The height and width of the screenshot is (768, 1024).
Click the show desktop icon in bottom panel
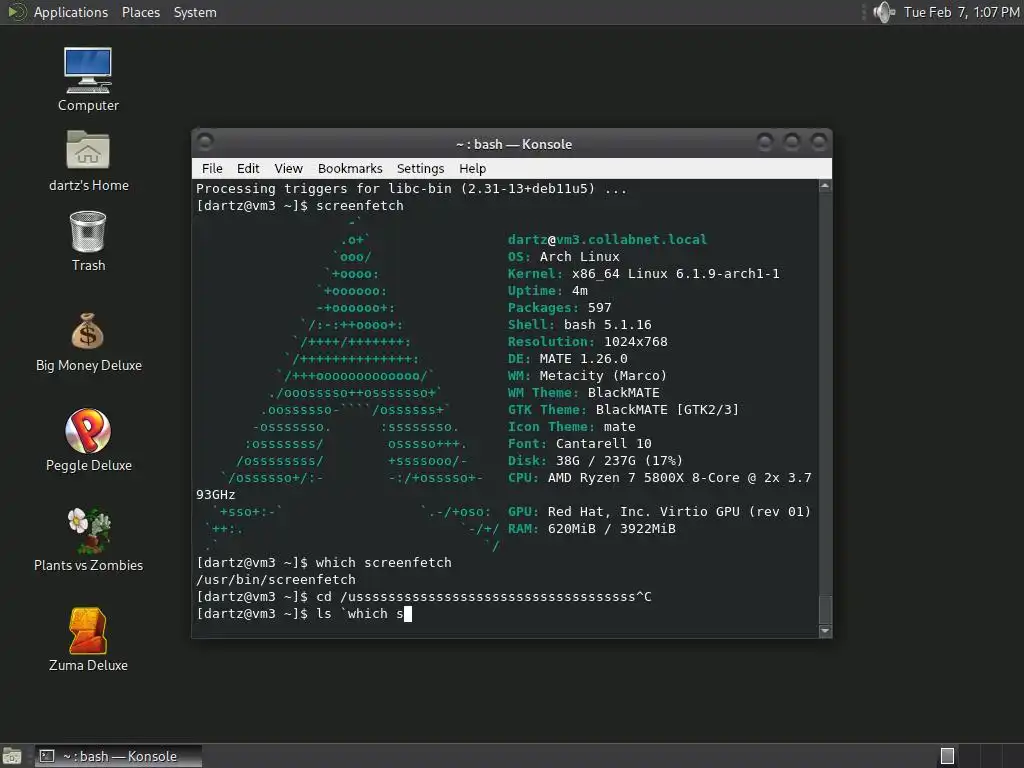coord(12,756)
